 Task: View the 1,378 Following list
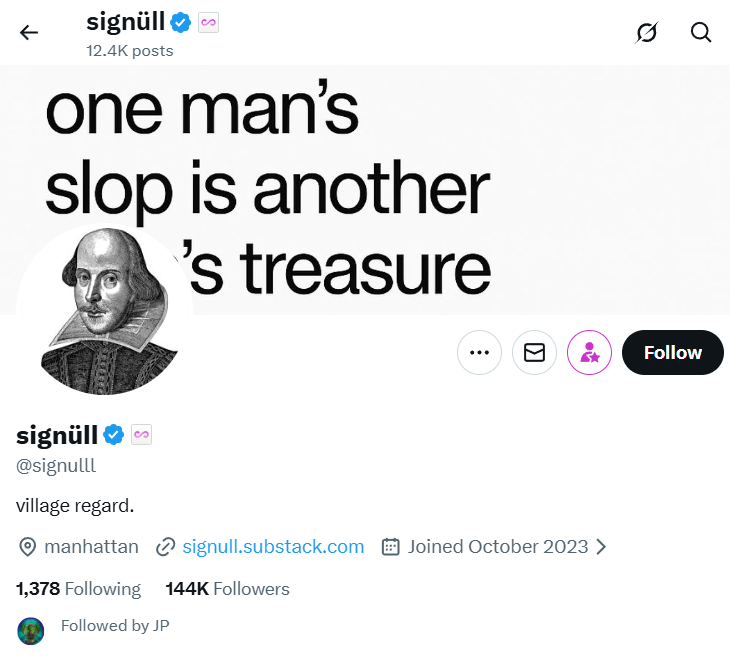[x=78, y=589]
